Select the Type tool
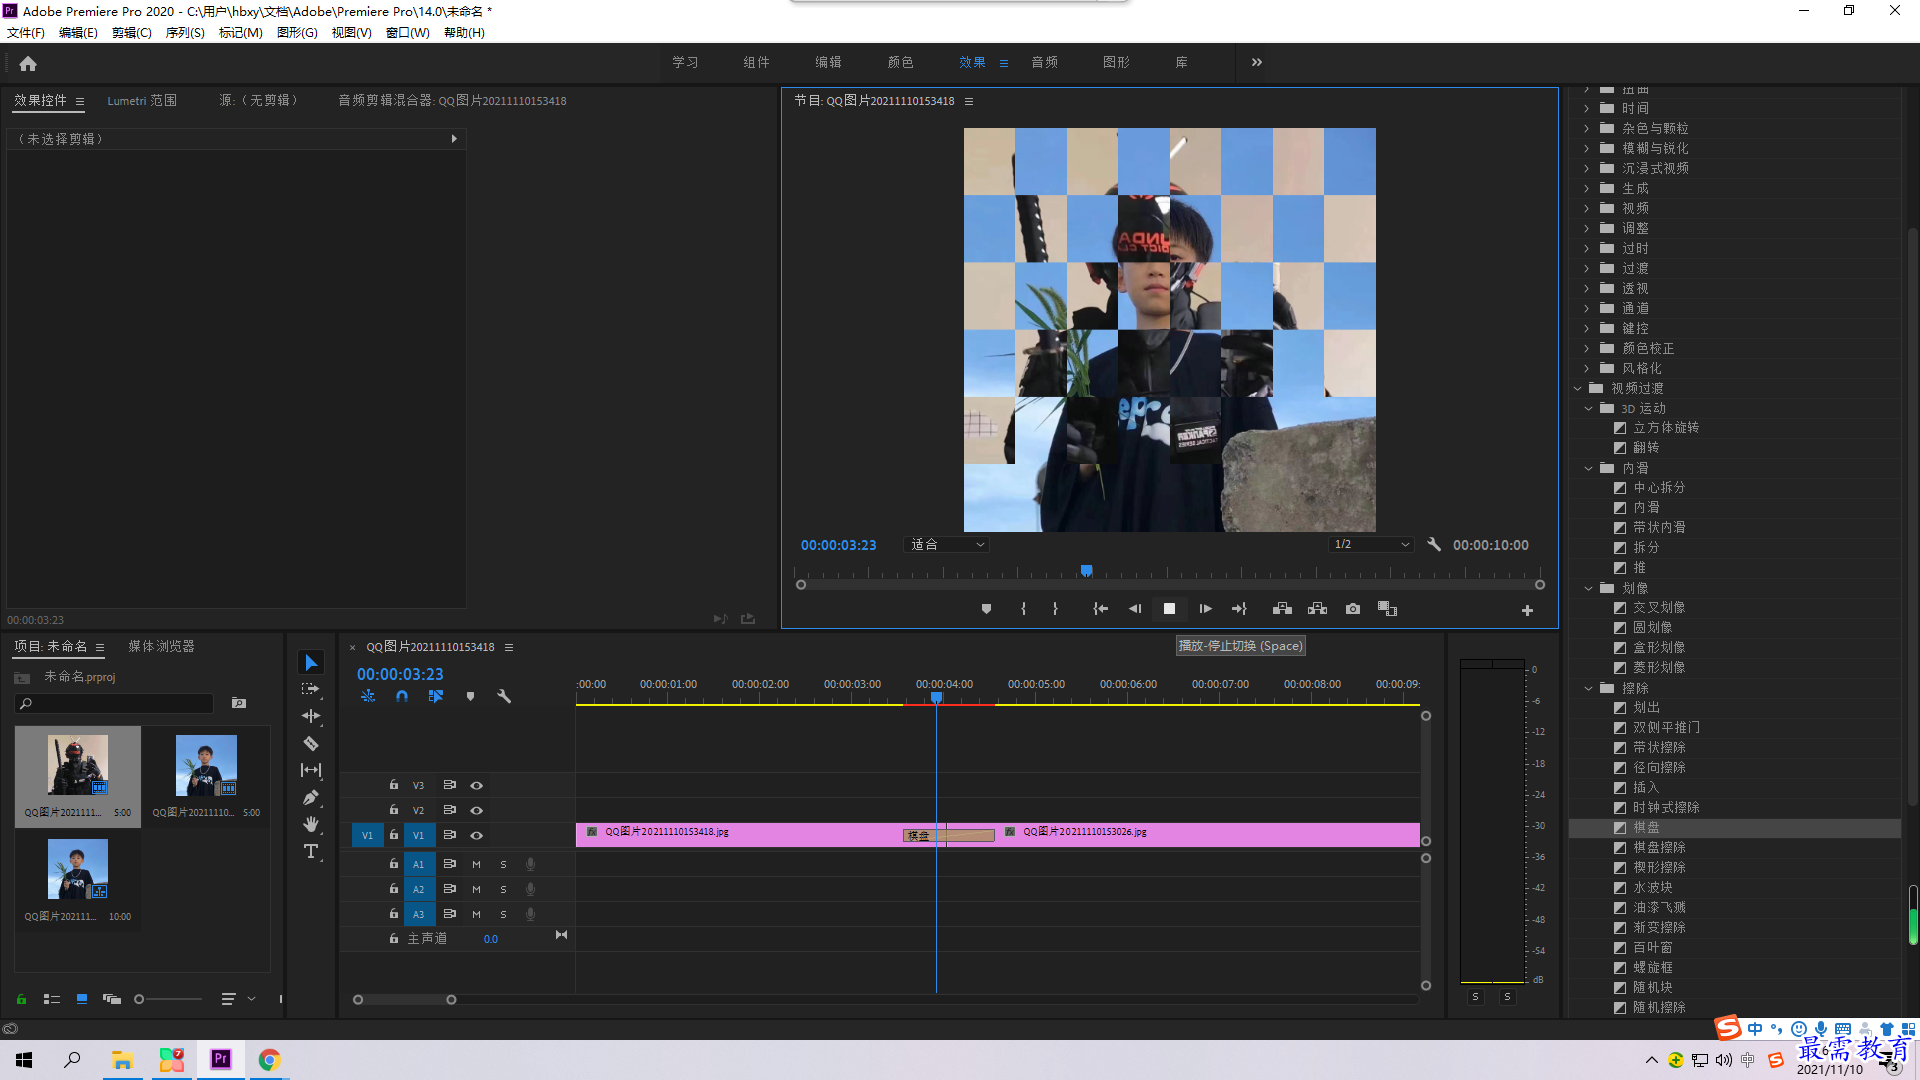Screen dimensions: 1920x1080 pyautogui.click(x=311, y=851)
